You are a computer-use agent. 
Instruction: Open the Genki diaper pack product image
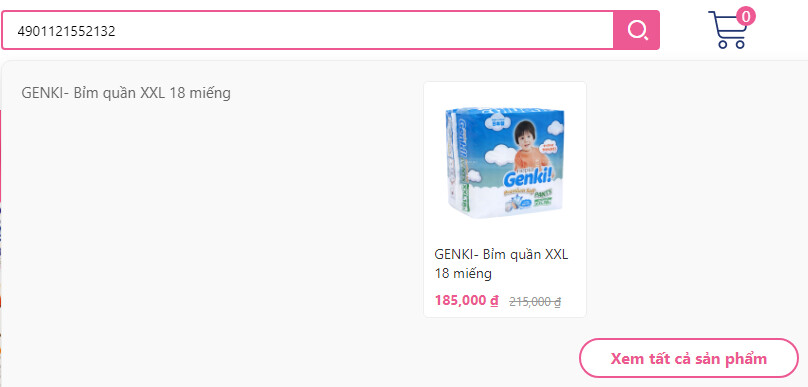click(504, 163)
